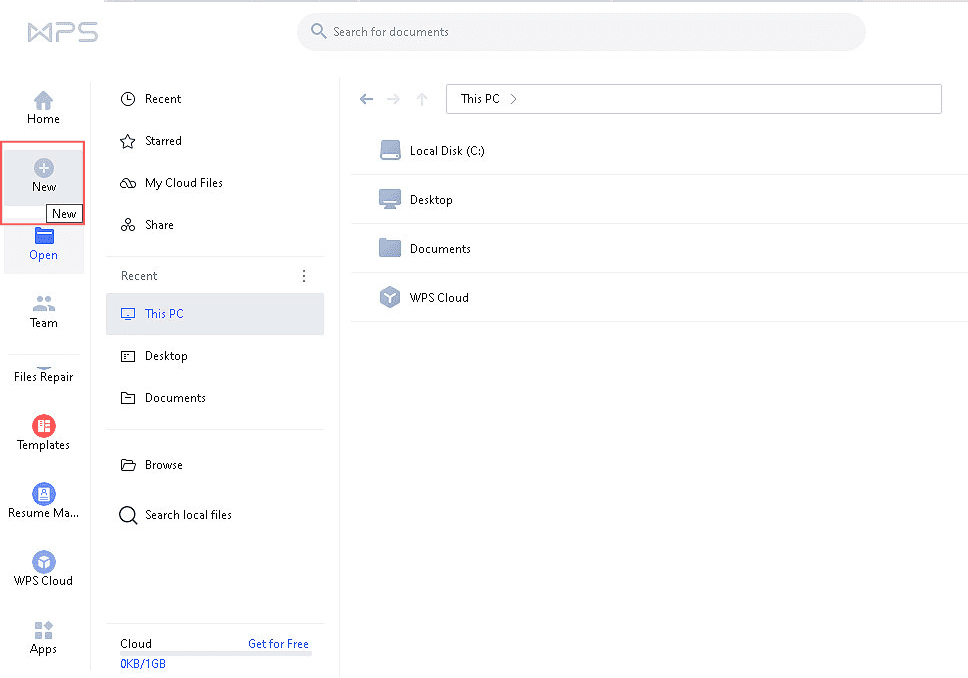This screenshot has width=968, height=678.
Task: Click the WPS logo
Action: point(63,32)
